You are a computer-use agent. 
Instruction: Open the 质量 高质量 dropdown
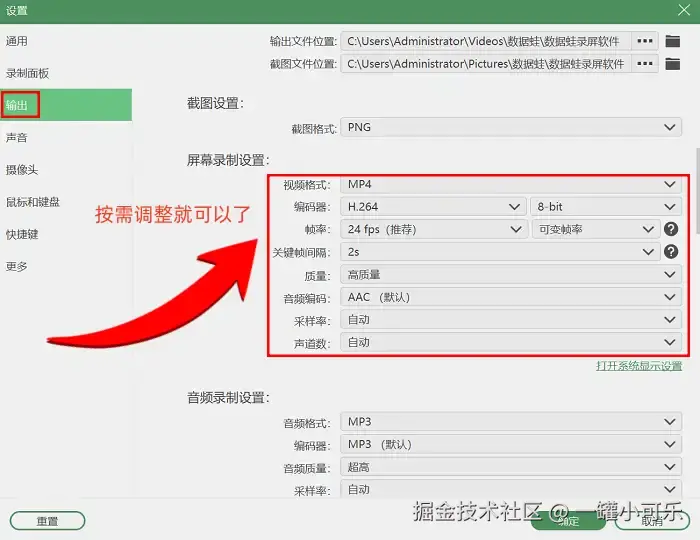point(511,274)
